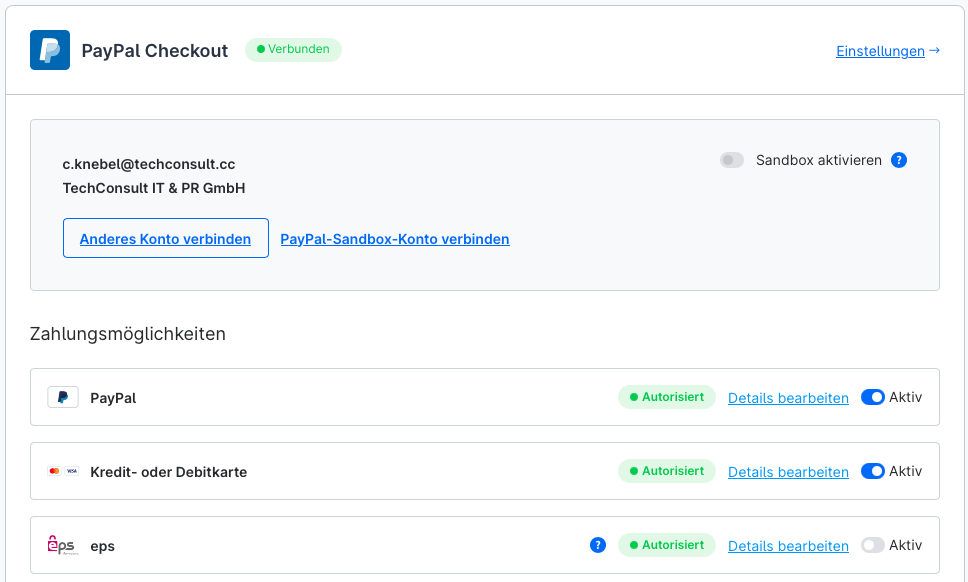Click the PayPal Checkout logo icon
The height and width of the screenshot is (582, 968).
[50, 50]
